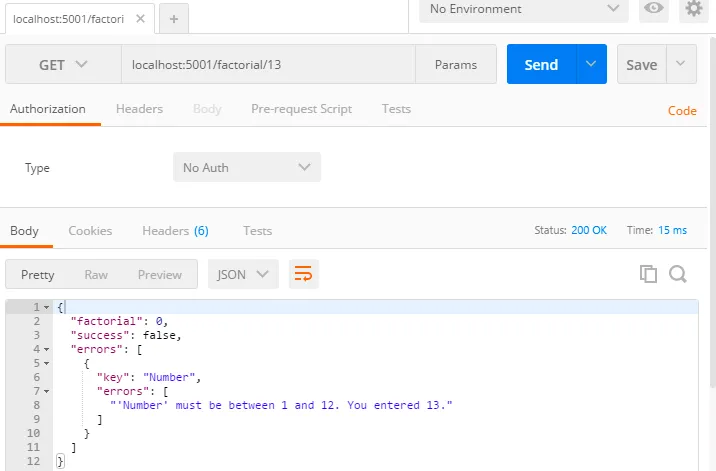716x471 pixels.
Task: Select Raw response view
Action: tap(96, 274)
